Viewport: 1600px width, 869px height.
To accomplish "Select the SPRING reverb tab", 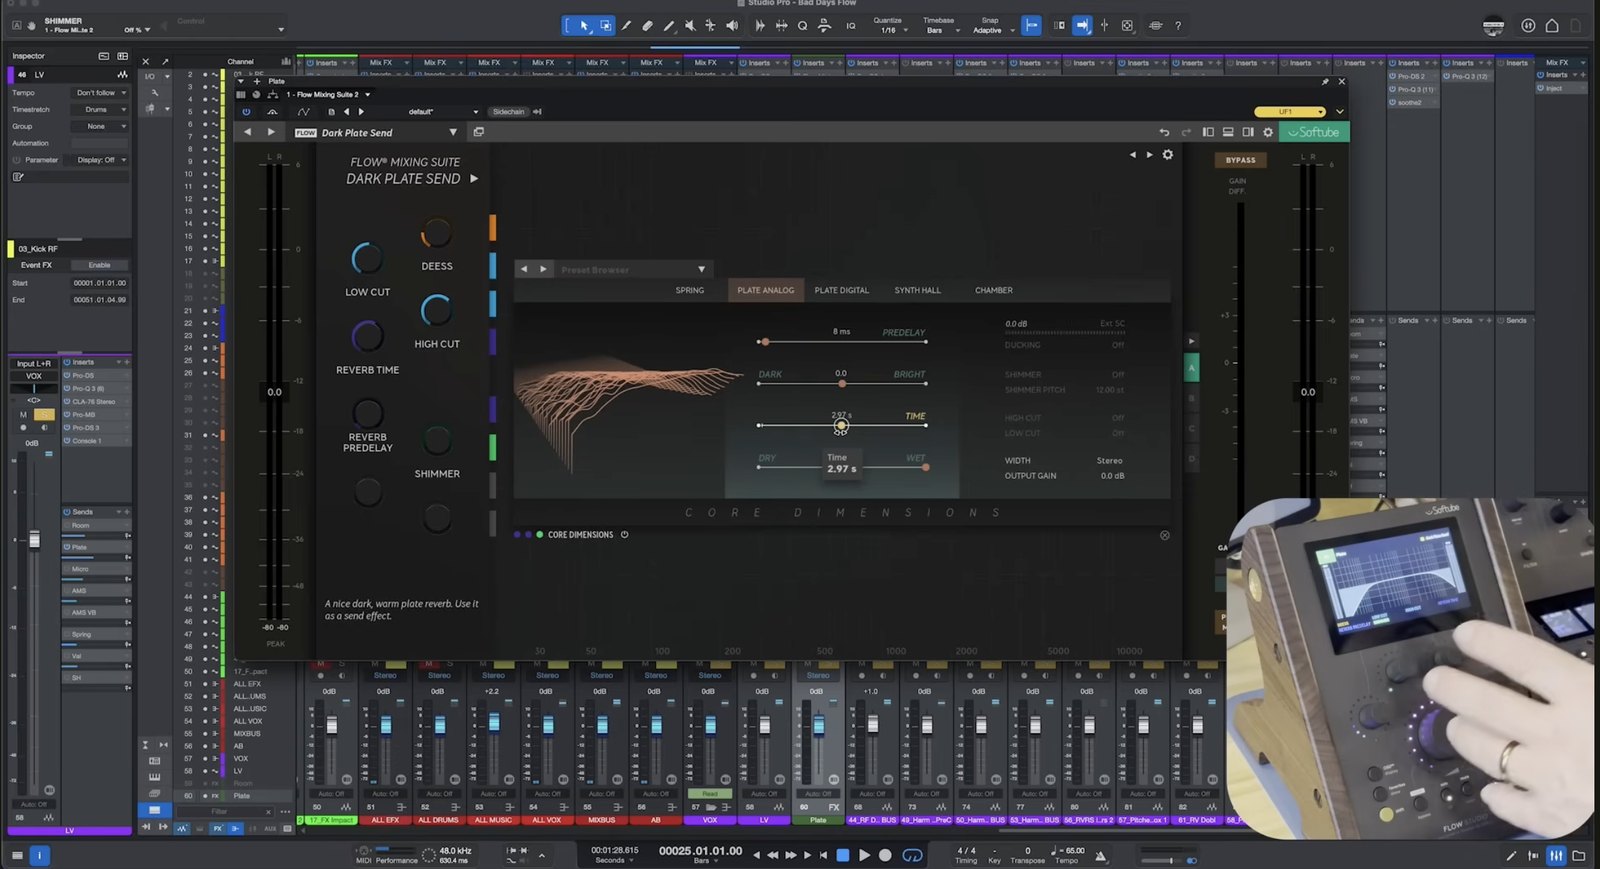I will pyautogui.click(x=690, y=290).
